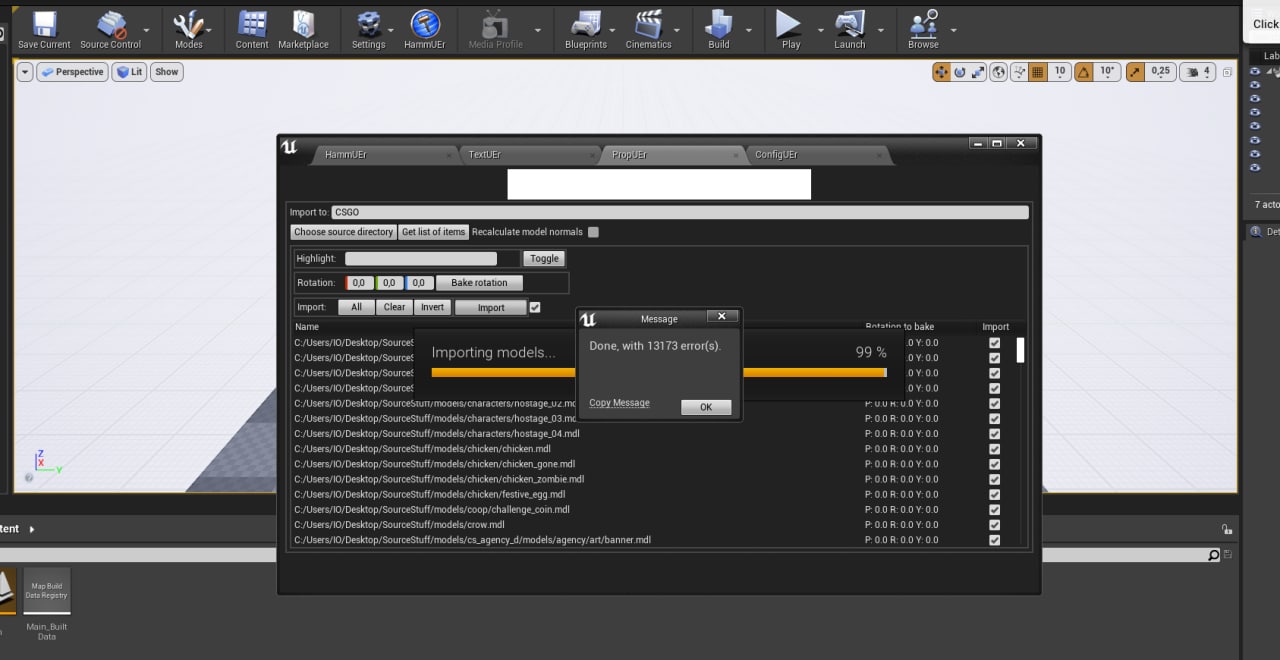Select the scale gizmo mode
Screen dimensions: 1280x660
pos(978,72)
